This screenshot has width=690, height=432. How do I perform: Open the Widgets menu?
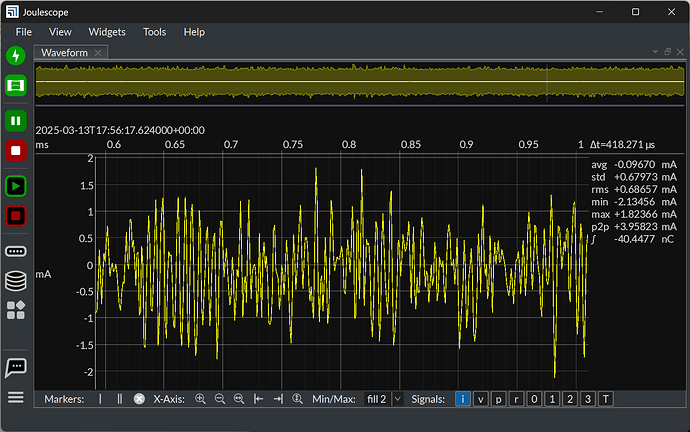pos(107,32)
